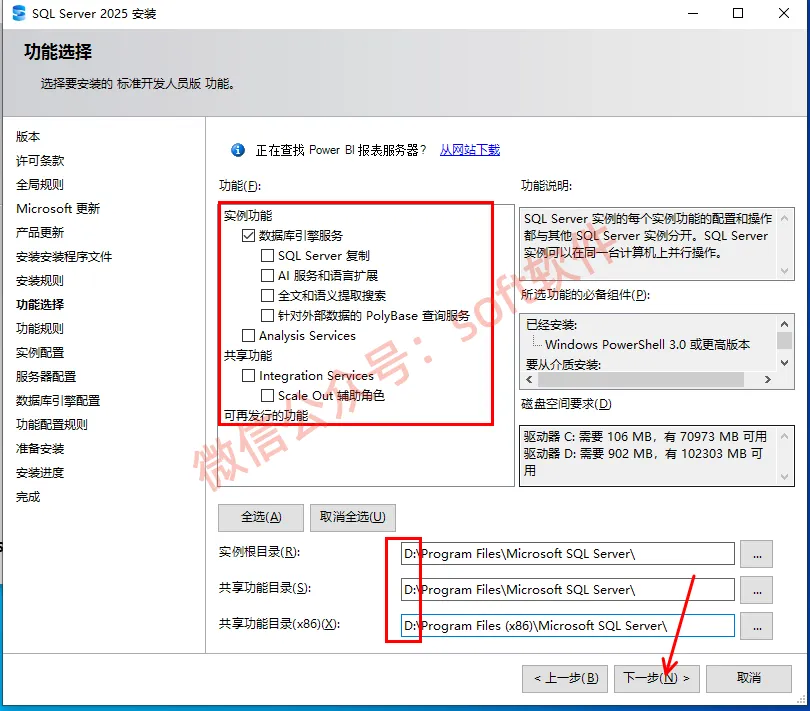Click the 服务器配置 sidebar step
The width and height of the screenshot is (810, 711).
click(x=46, y=377)
